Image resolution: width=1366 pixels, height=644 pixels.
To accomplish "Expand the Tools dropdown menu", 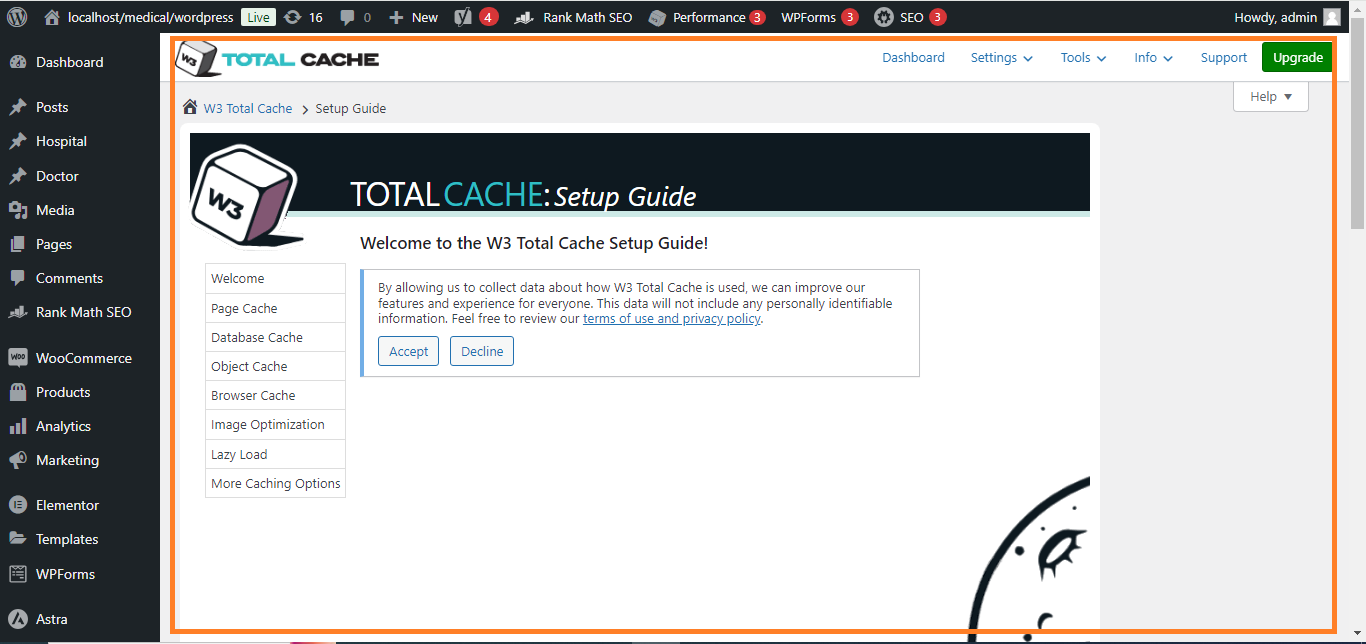I will coord(1083,58).
